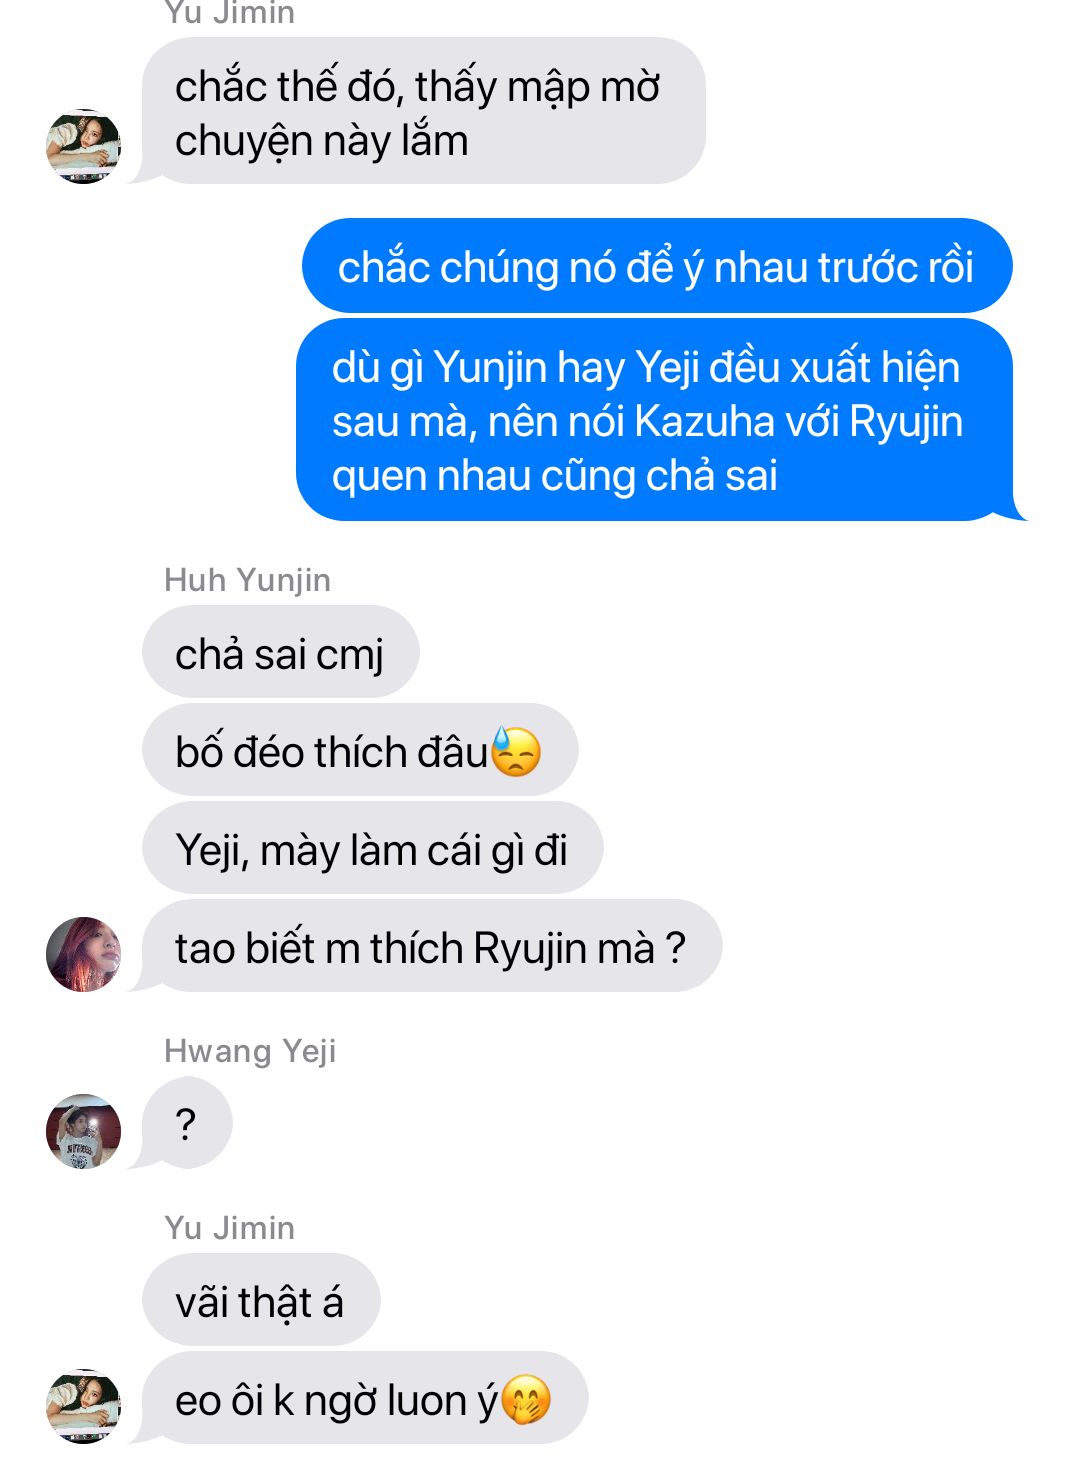
Task: Tap the "chả sai cmj" message bubble
Action: tap(281, 652)
